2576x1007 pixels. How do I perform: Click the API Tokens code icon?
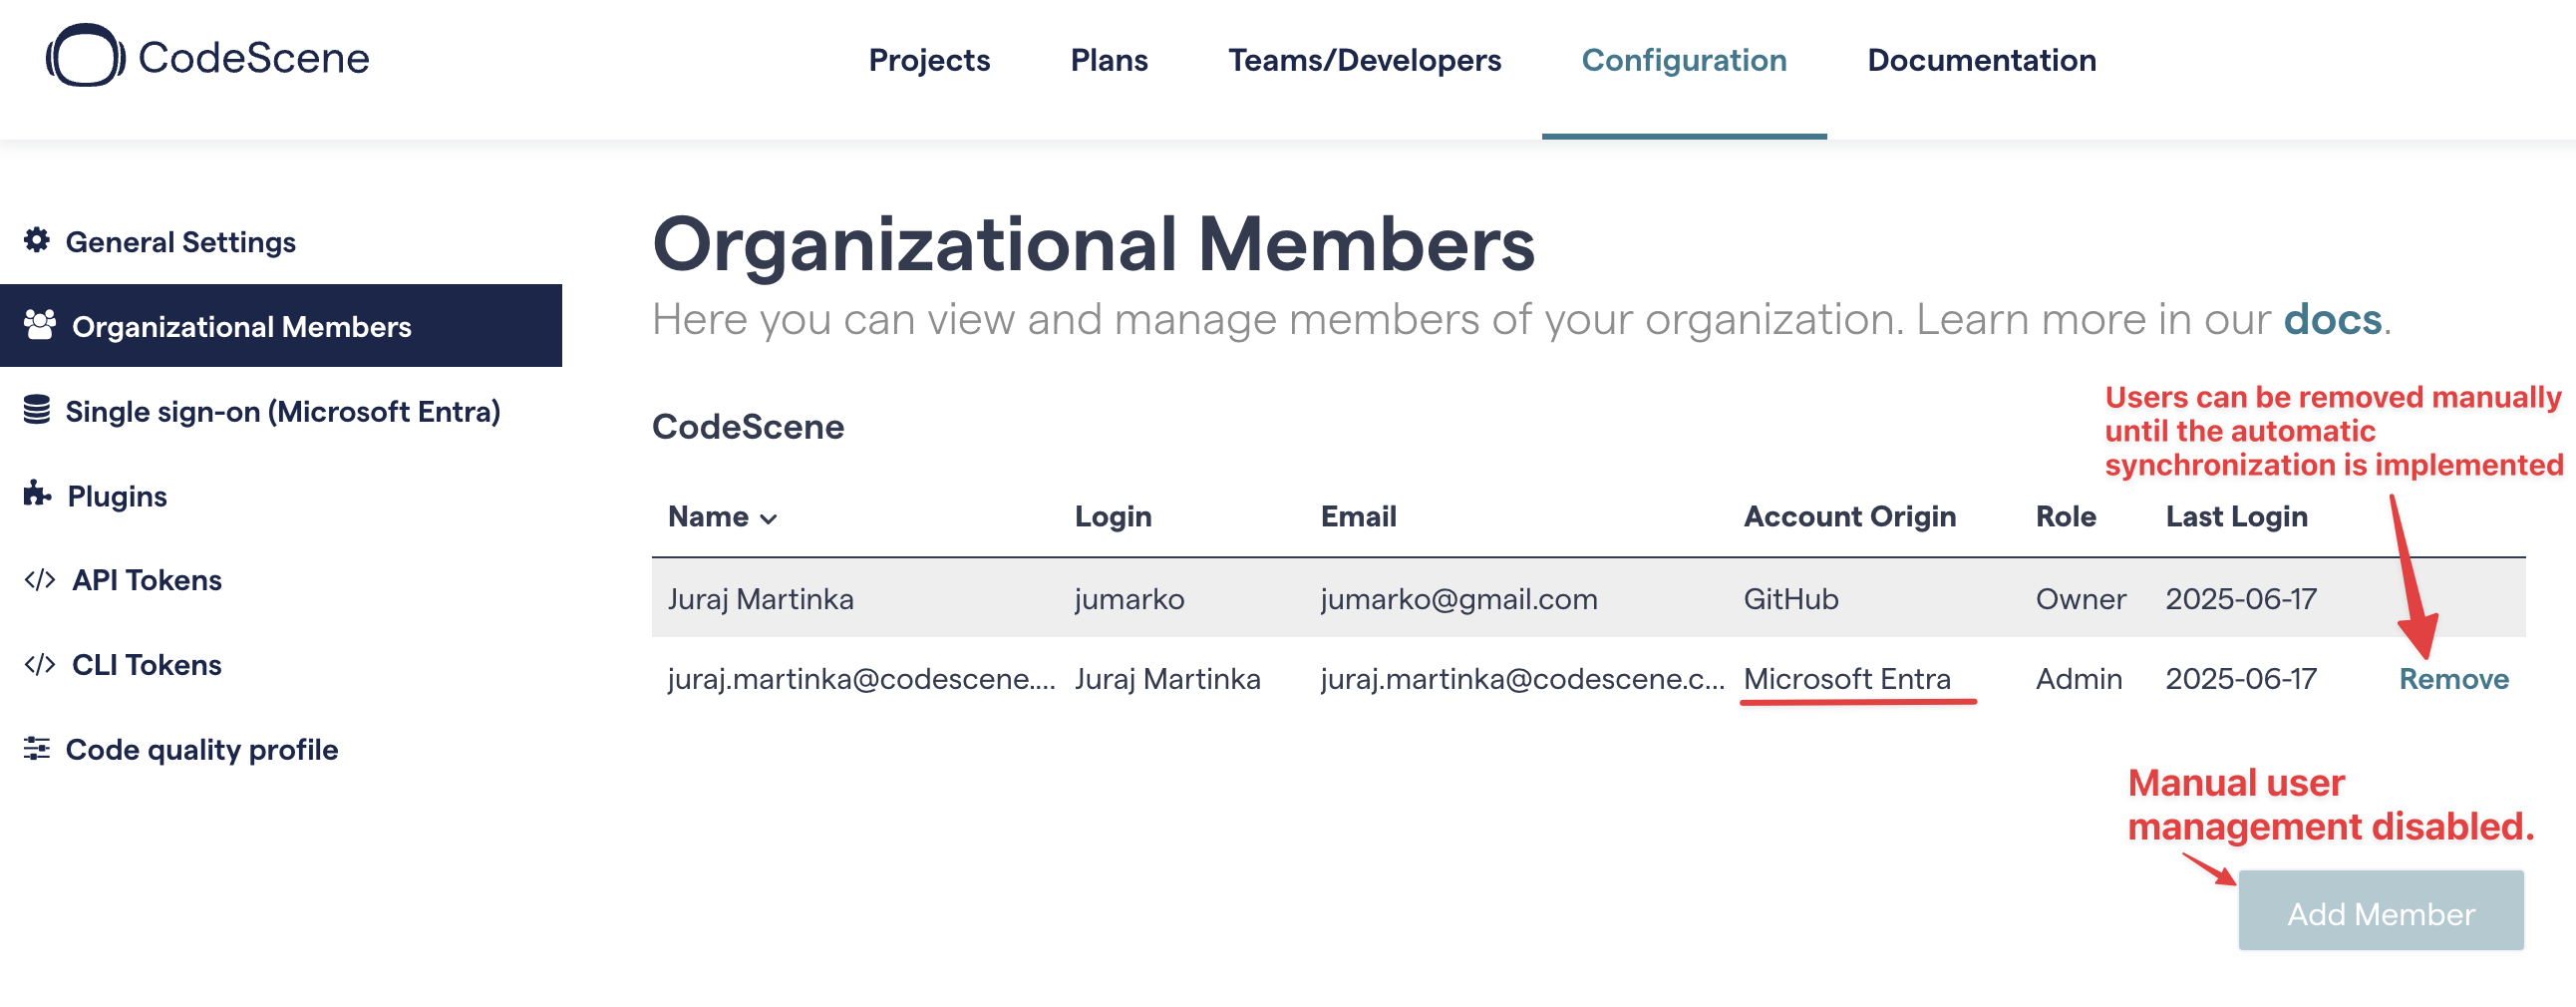coord(40,578)
